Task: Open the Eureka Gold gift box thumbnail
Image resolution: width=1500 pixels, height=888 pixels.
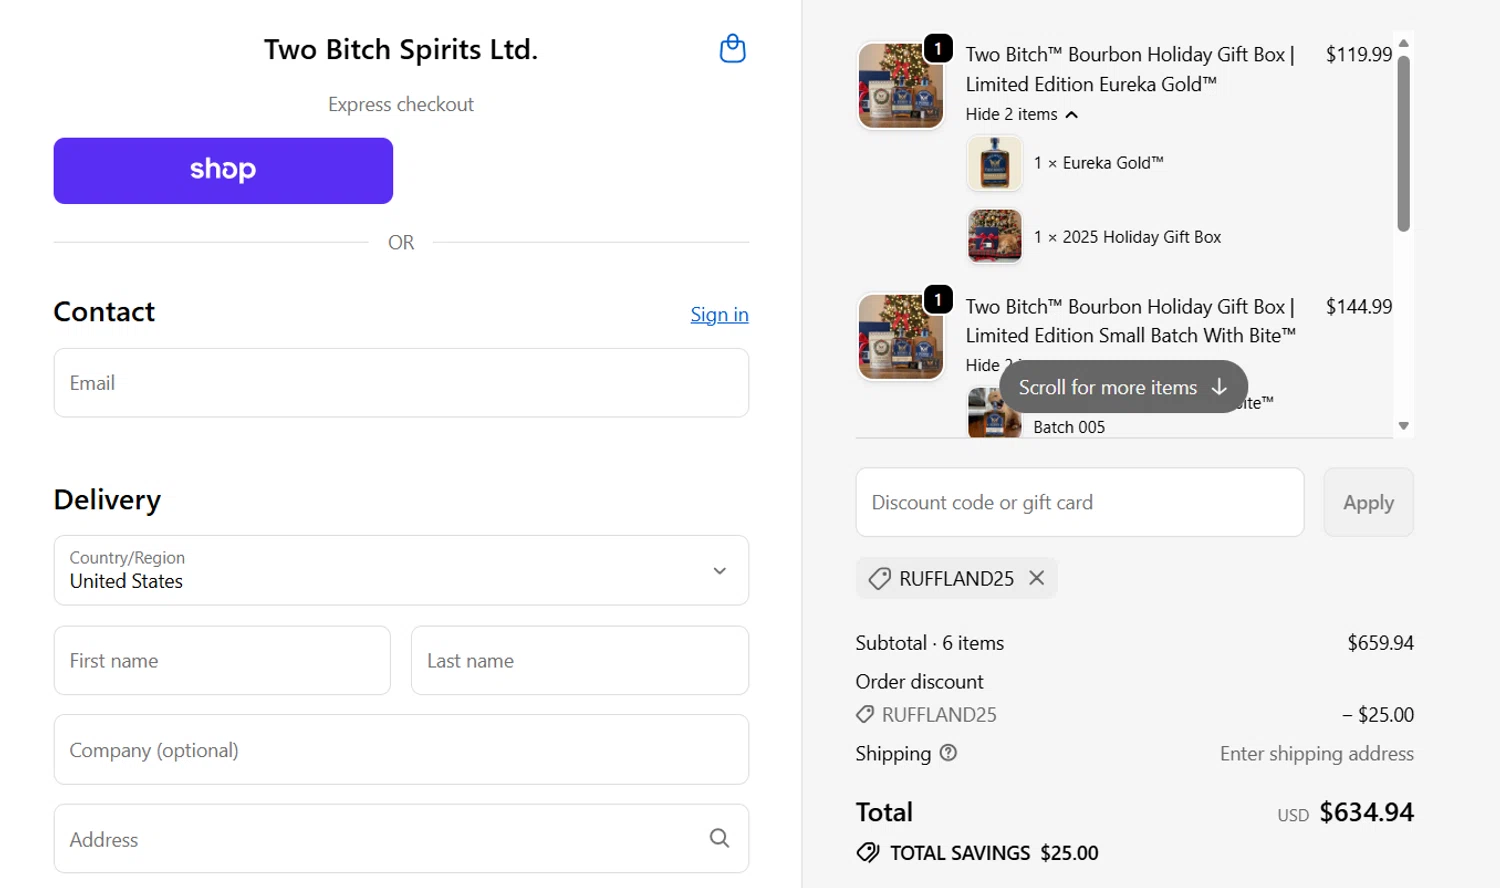Action: pos(900,85)
